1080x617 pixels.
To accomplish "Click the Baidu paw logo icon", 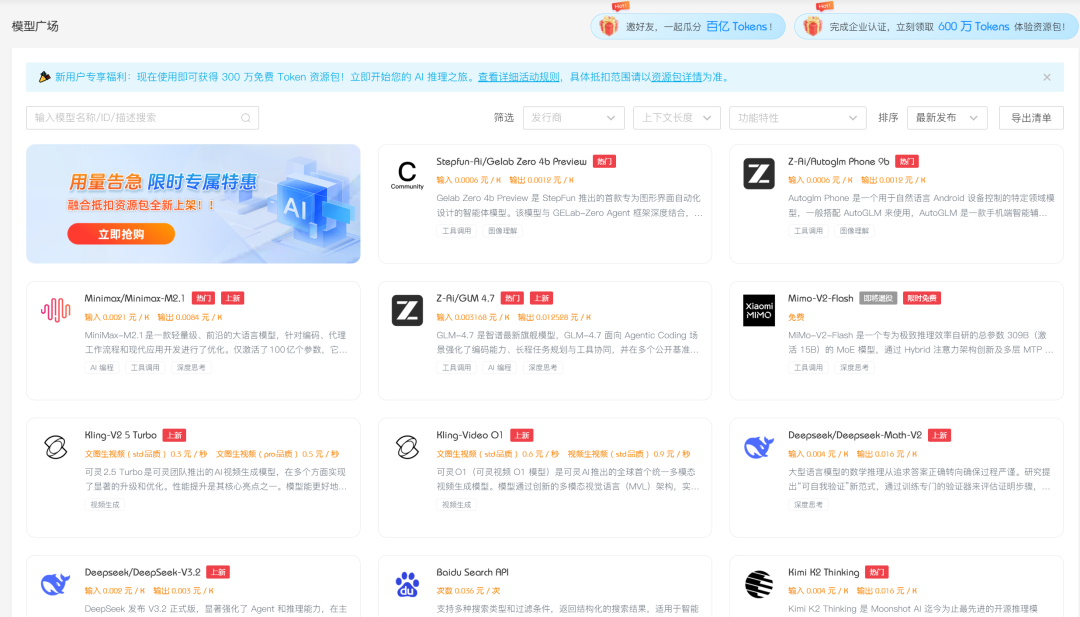I will [407, 585].
